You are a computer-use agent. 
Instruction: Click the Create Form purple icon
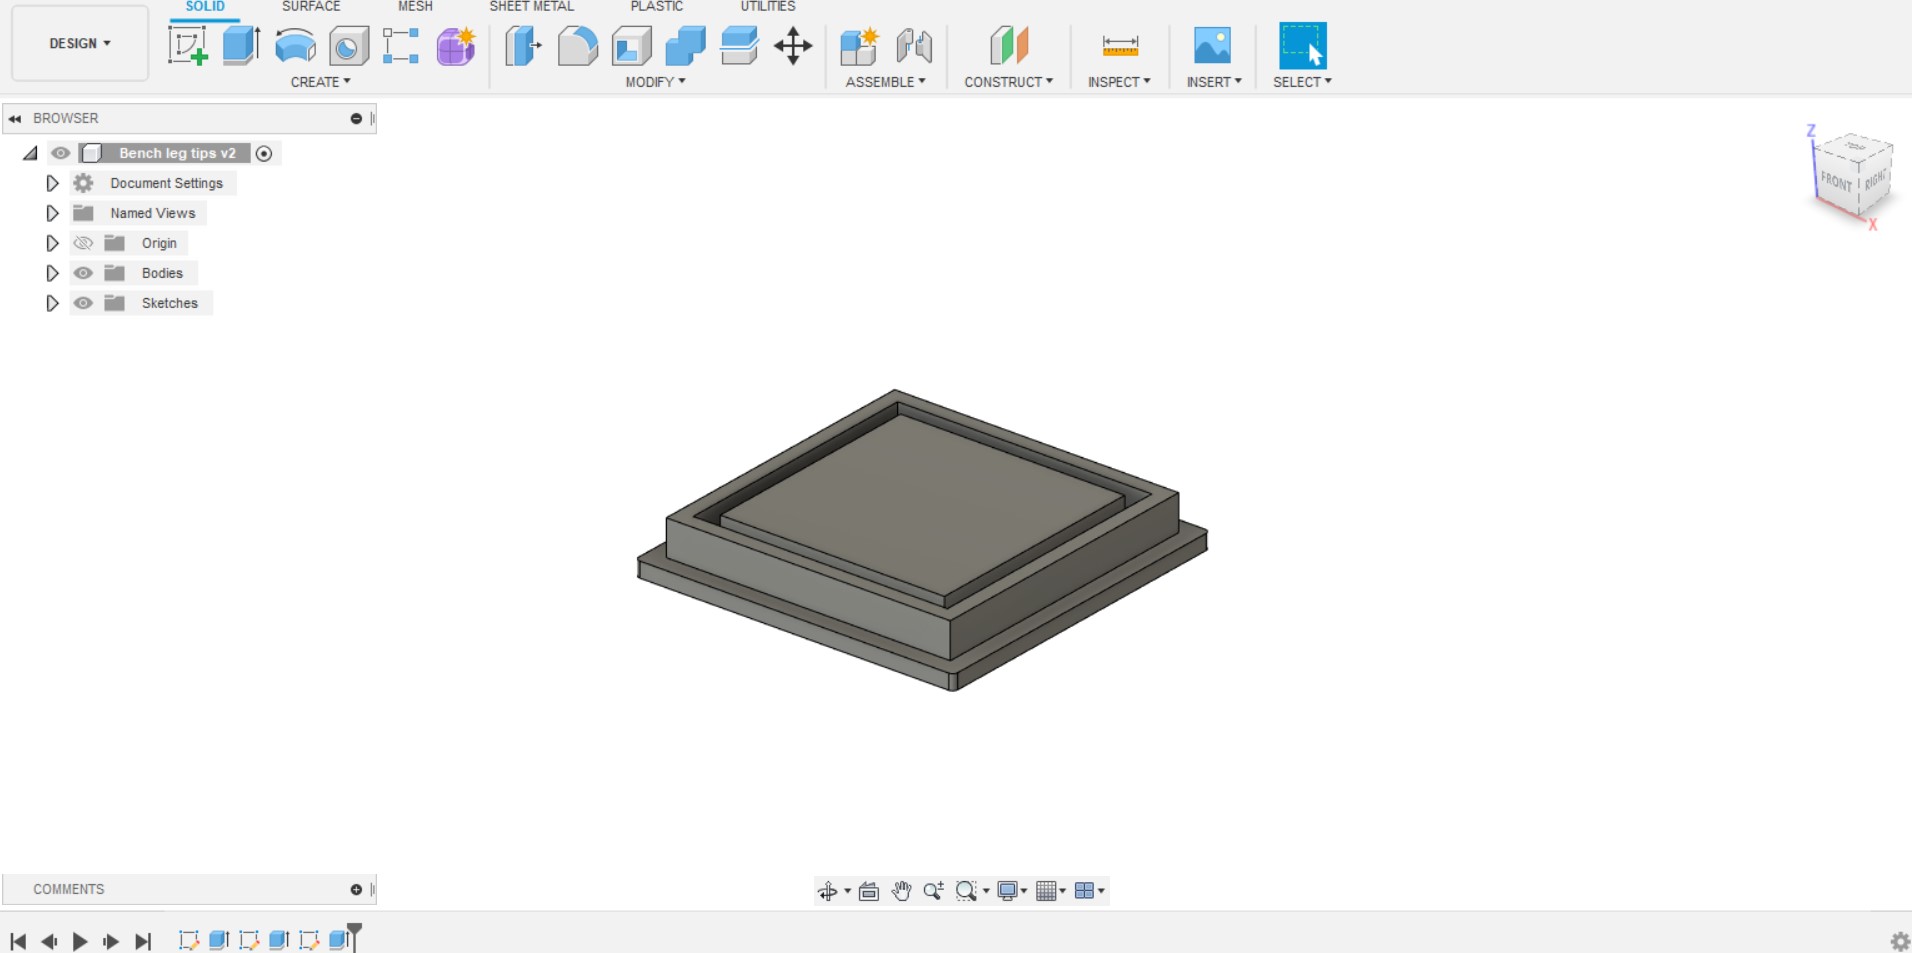point(456,46)
